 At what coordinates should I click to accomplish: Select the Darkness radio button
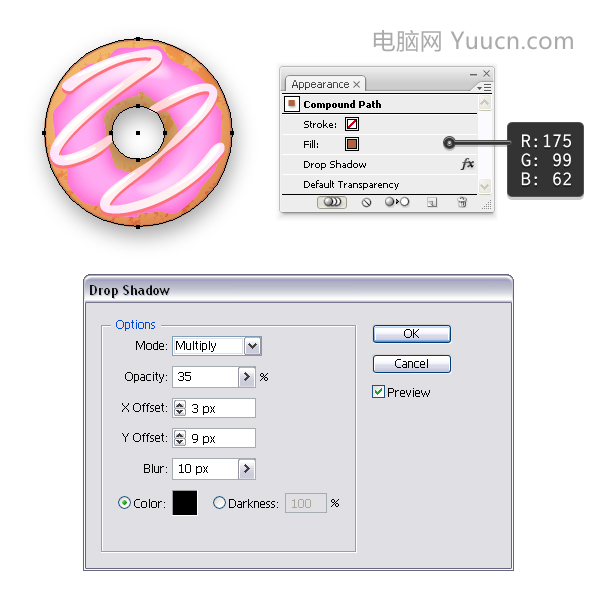click(219, 502)
